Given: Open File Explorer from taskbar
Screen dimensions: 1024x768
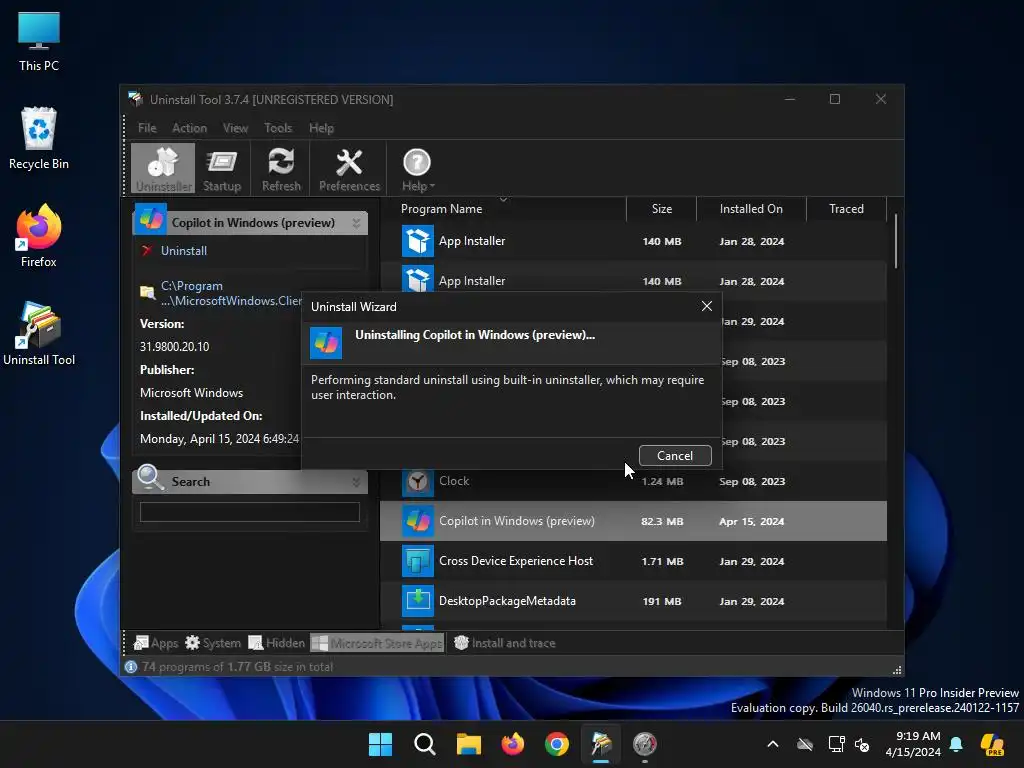Looking at the screenshot, I should point(468,744).
